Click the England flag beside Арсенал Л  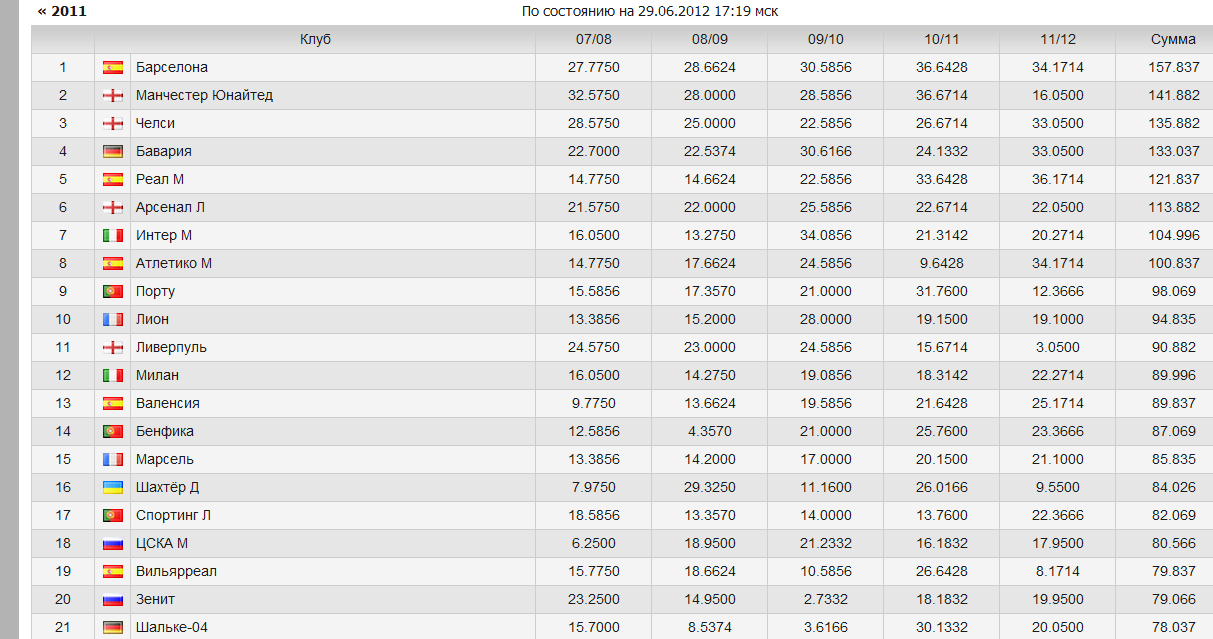coord(113,208)
